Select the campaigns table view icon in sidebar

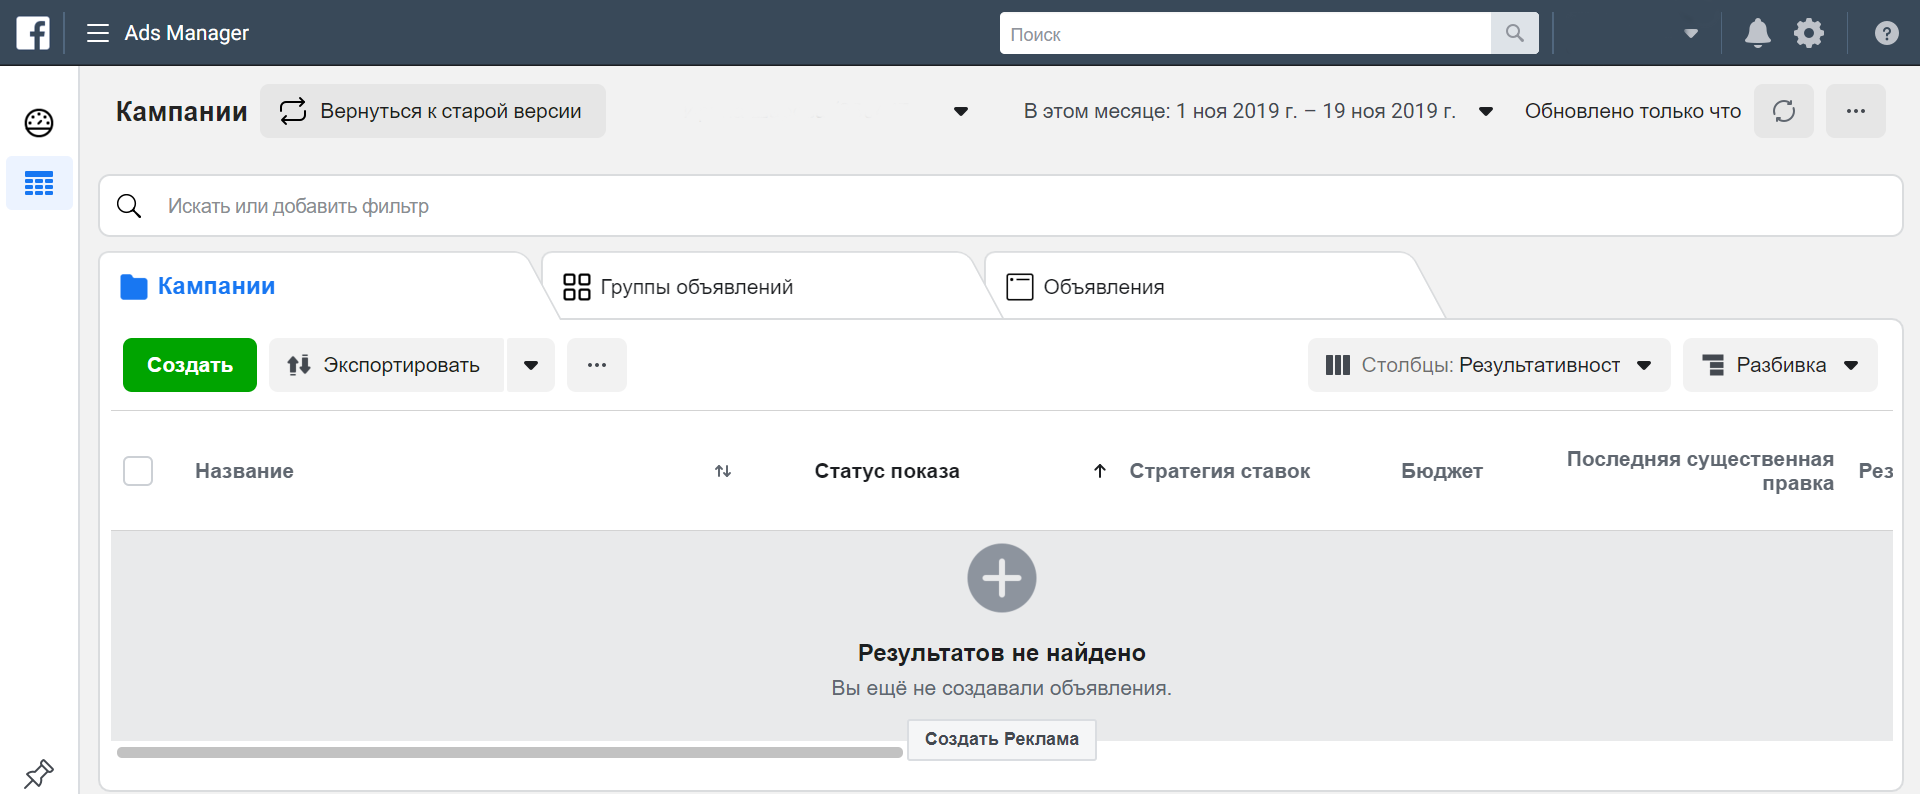tap(39, 183)
